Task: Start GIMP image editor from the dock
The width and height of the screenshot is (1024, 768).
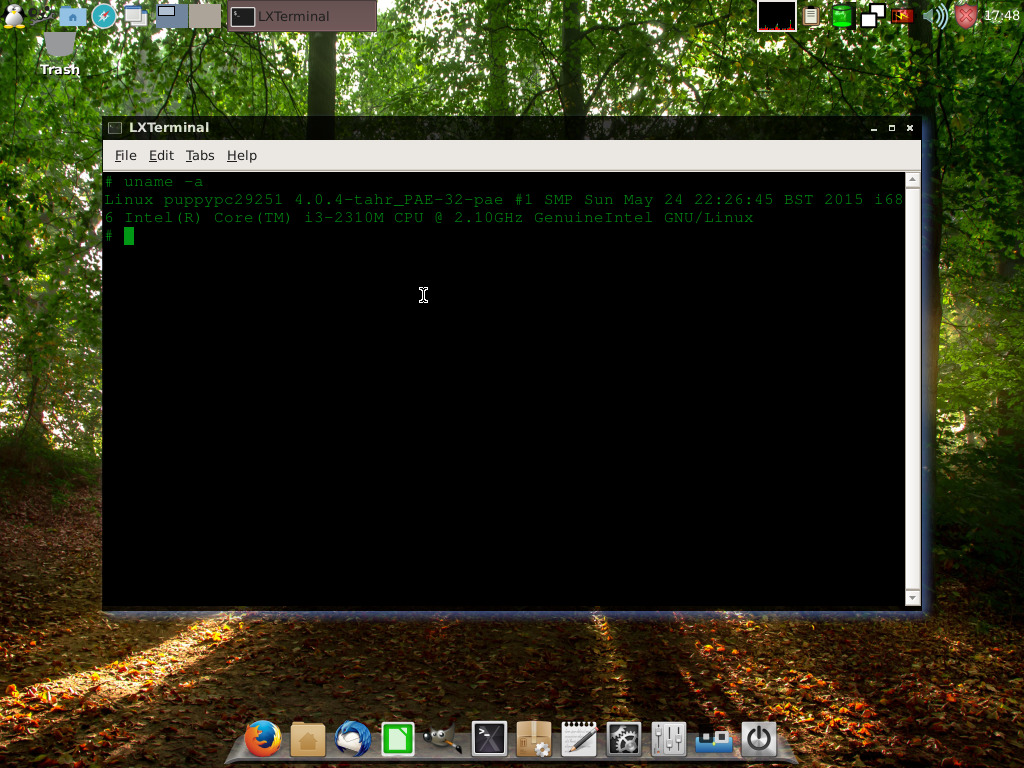Action: (x=443, y=740)
